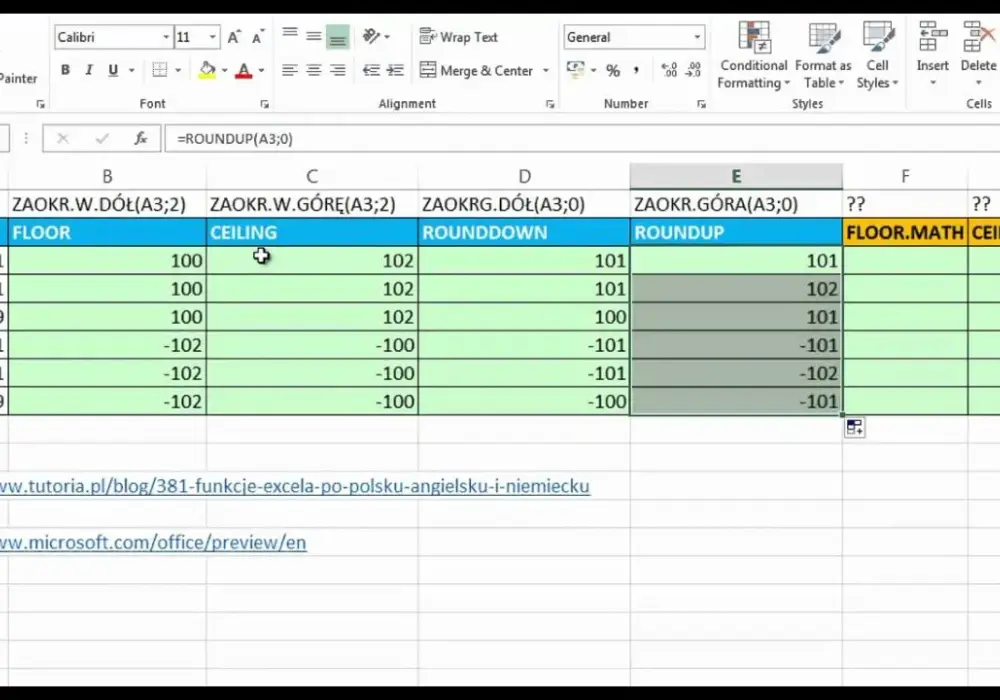1000x700 pixels.
Task: Open Format as Table gallery
Action: click(x=823, y=55)
